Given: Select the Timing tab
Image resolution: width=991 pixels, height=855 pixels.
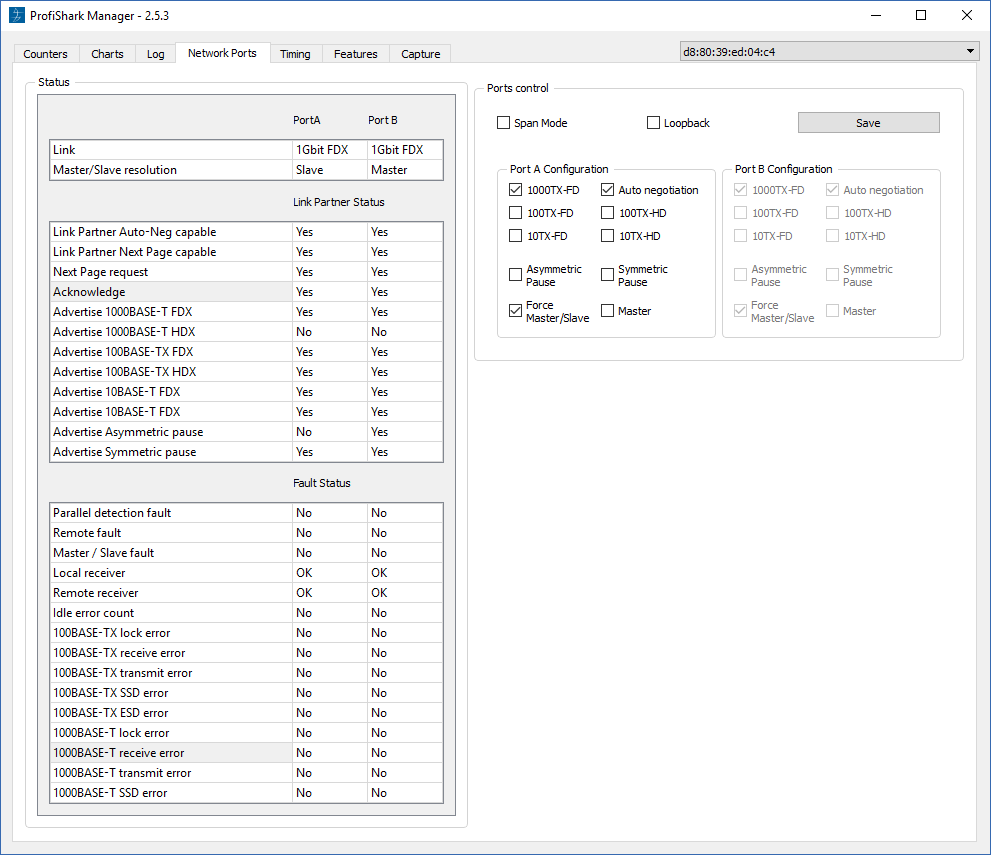Looking at the screenshot, I should coord(295,54).
